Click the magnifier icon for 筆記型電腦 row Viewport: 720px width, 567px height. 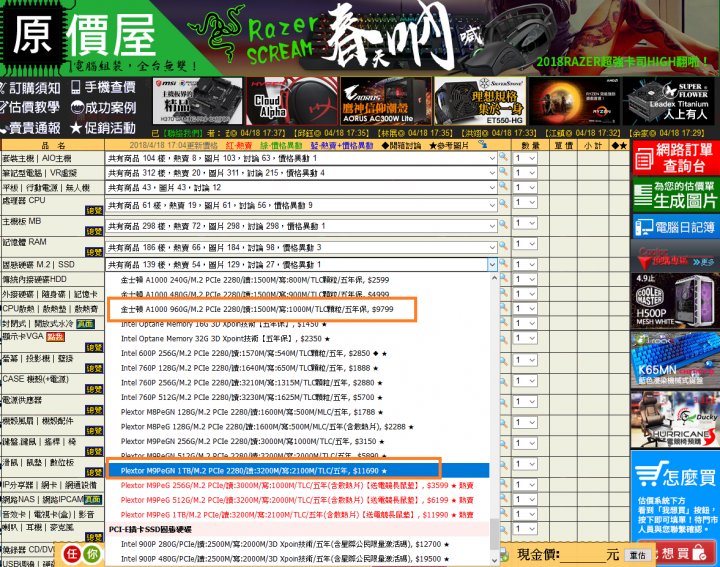[x=504, y=172]
